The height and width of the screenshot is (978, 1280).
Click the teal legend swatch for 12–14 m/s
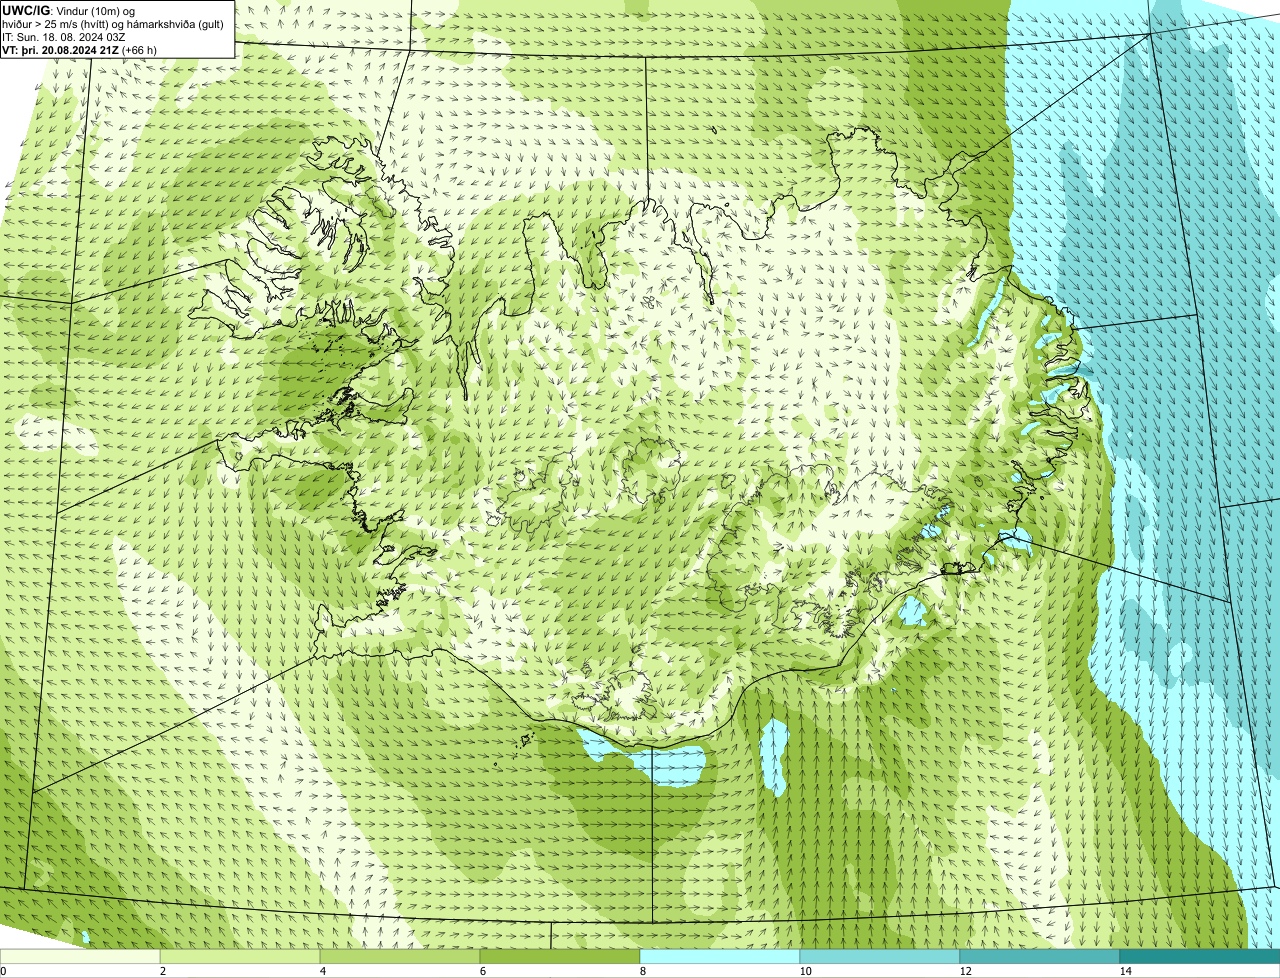[1040, 957]
